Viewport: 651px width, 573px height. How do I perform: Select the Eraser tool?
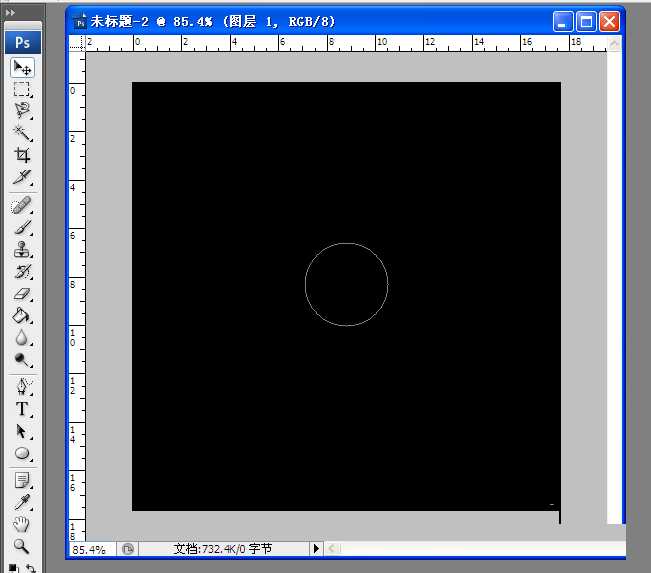click(21, 294)
